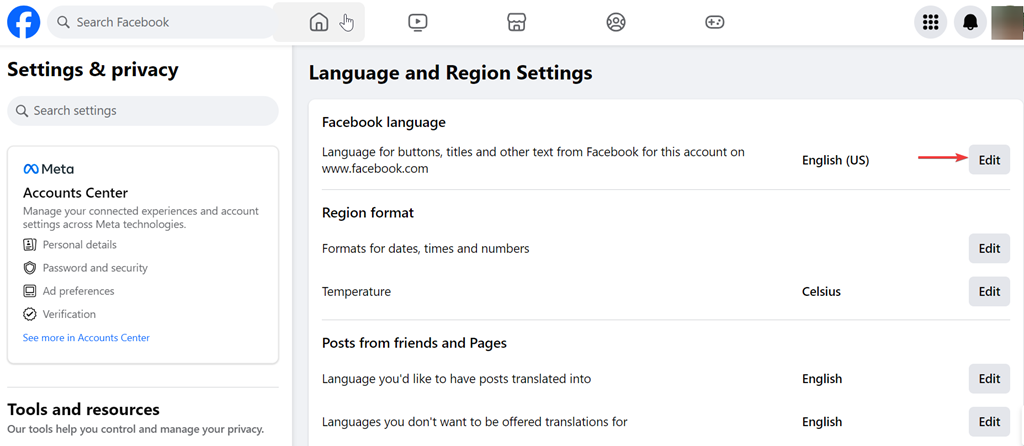The image size is (1024, 446).
Task: Click the Language and Region Settings title
Action: click(x=451, y=72)
